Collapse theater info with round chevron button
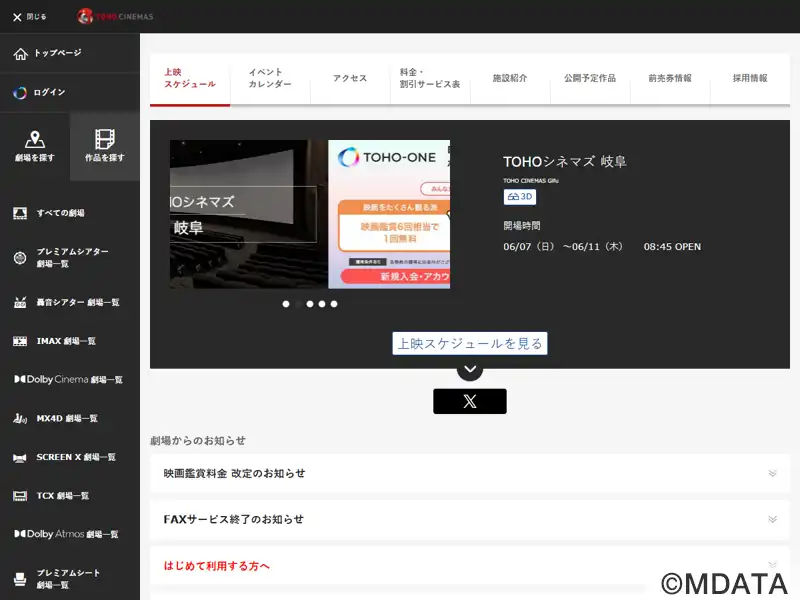The width and height of the screenshot is (800, 600). [x=470, y=369]
